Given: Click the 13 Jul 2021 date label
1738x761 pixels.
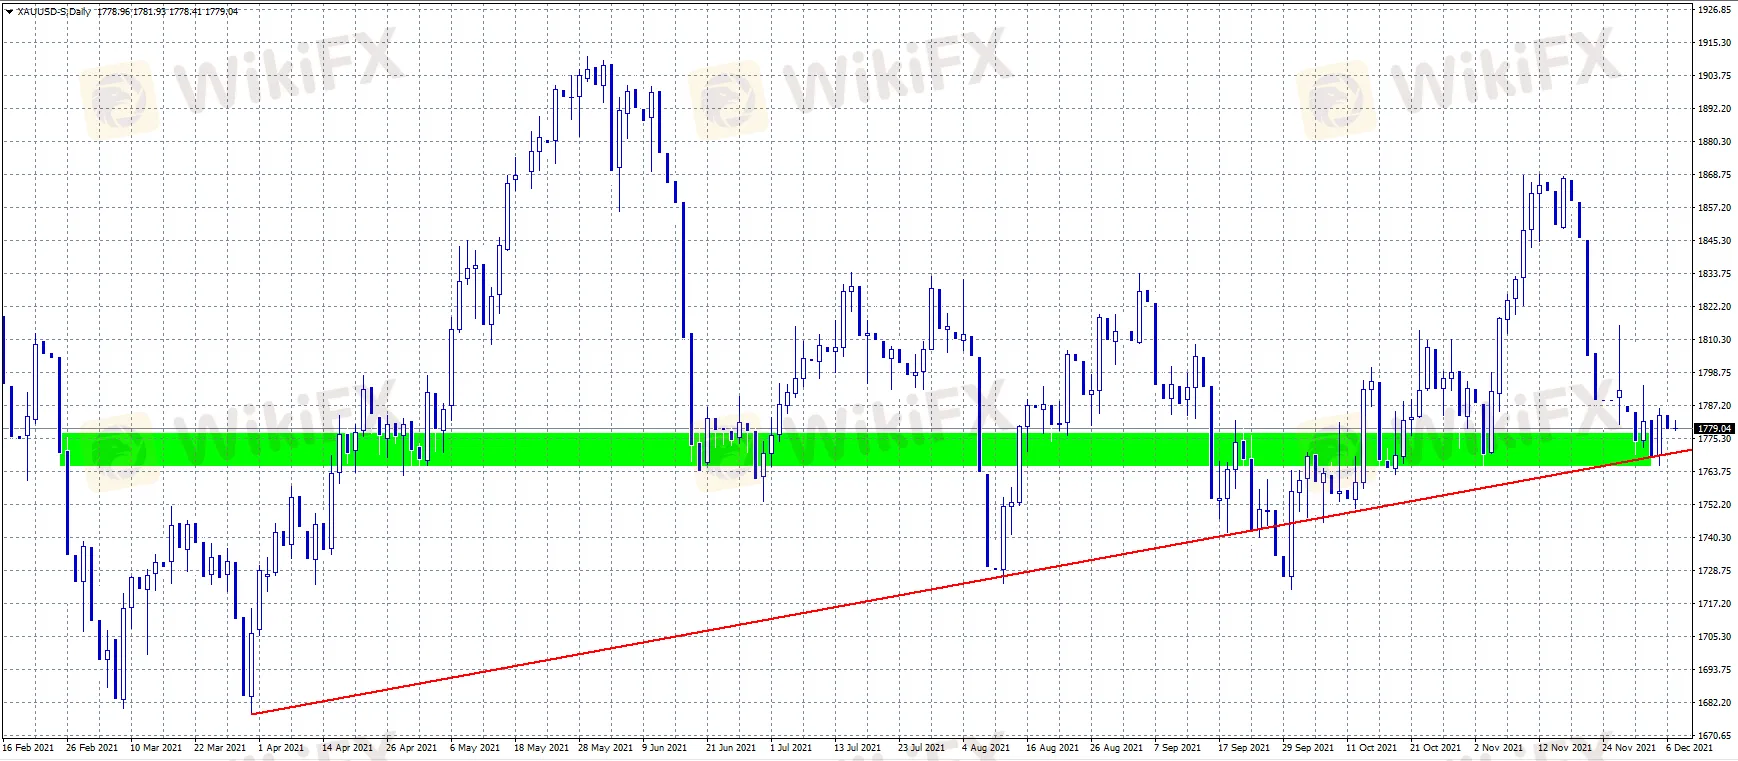Looking at the screenshot, I should click(x=858, y=748).
